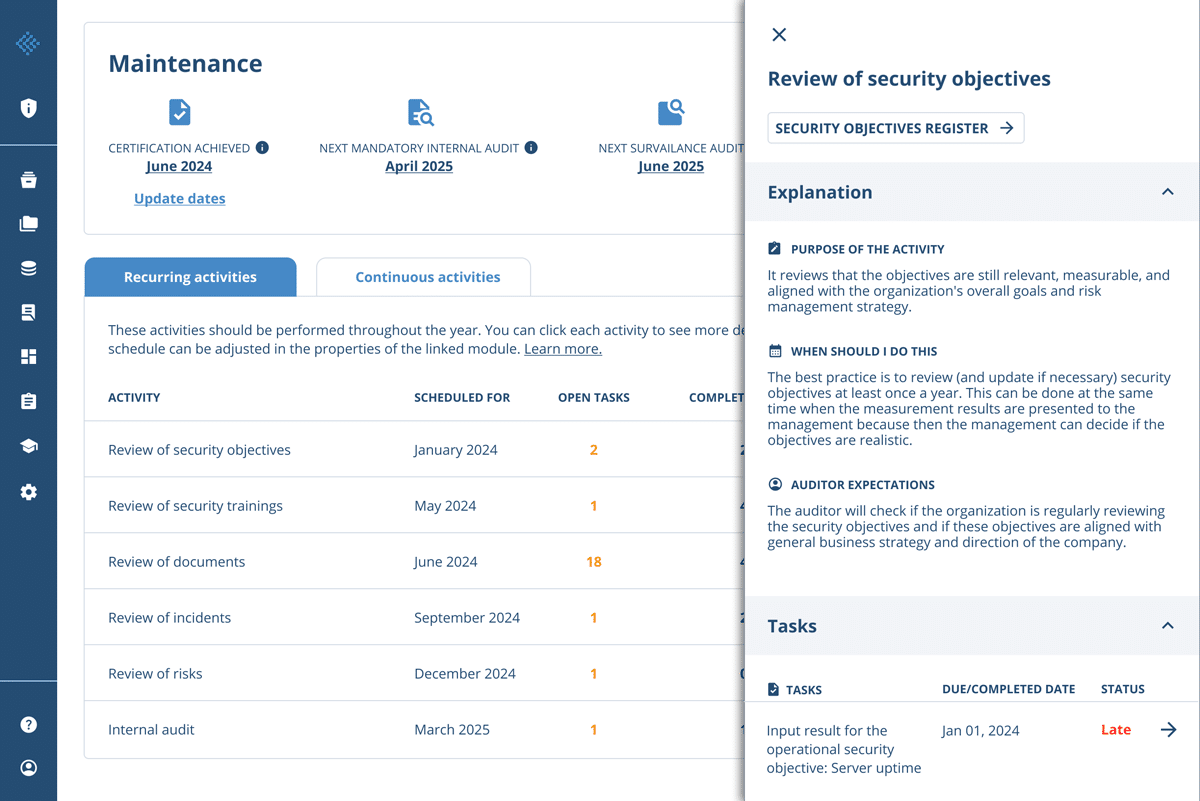This screenshot has width=1200, height=801.
Task: Select the Recurring activities tab
Action: click(x=190, y=277)
